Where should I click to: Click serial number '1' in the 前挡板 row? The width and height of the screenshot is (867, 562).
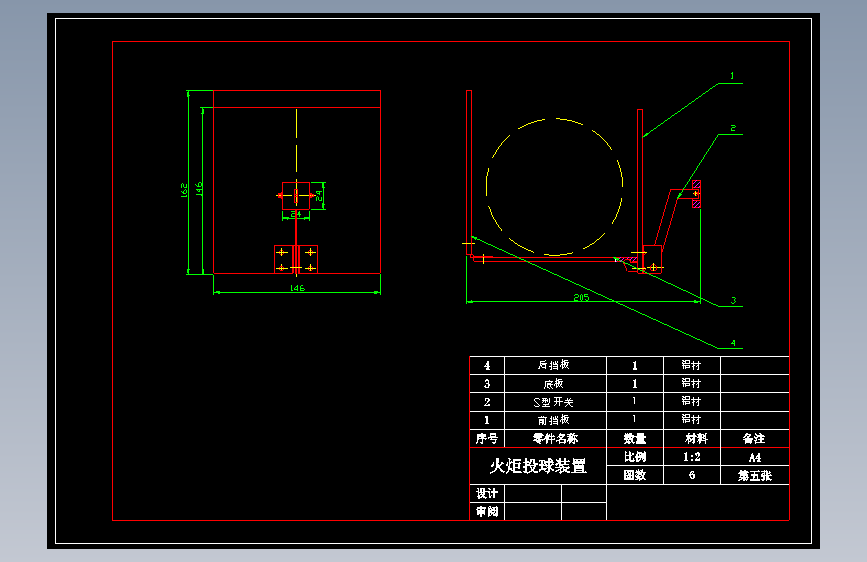pyautogui.click(x=487, y=420)
